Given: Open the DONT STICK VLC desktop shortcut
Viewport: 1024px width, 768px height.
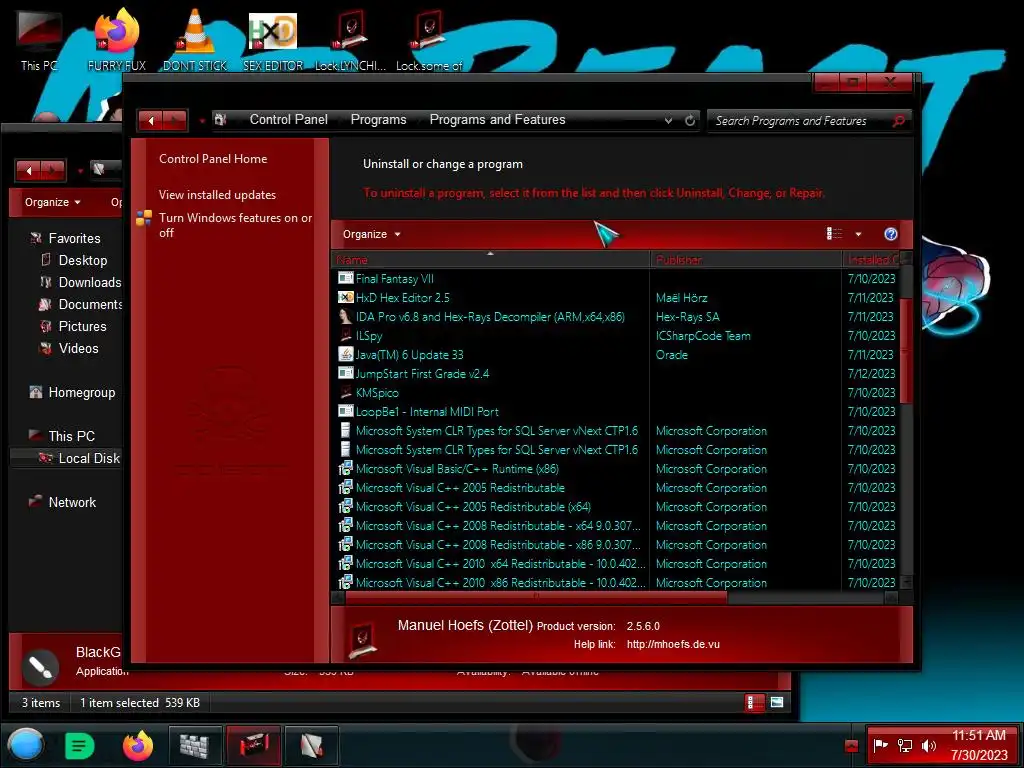Looking at the screenshot, I should coord(195,39).
